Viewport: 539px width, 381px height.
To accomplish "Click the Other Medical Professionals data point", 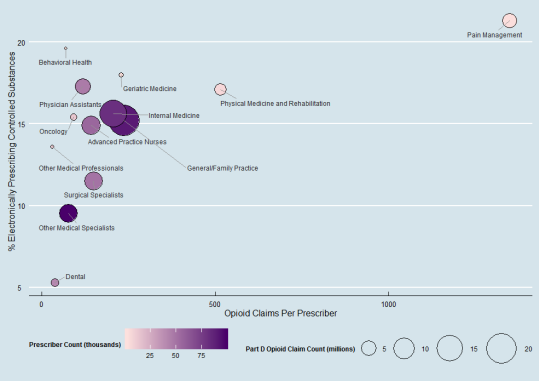I will click(52, 147).
